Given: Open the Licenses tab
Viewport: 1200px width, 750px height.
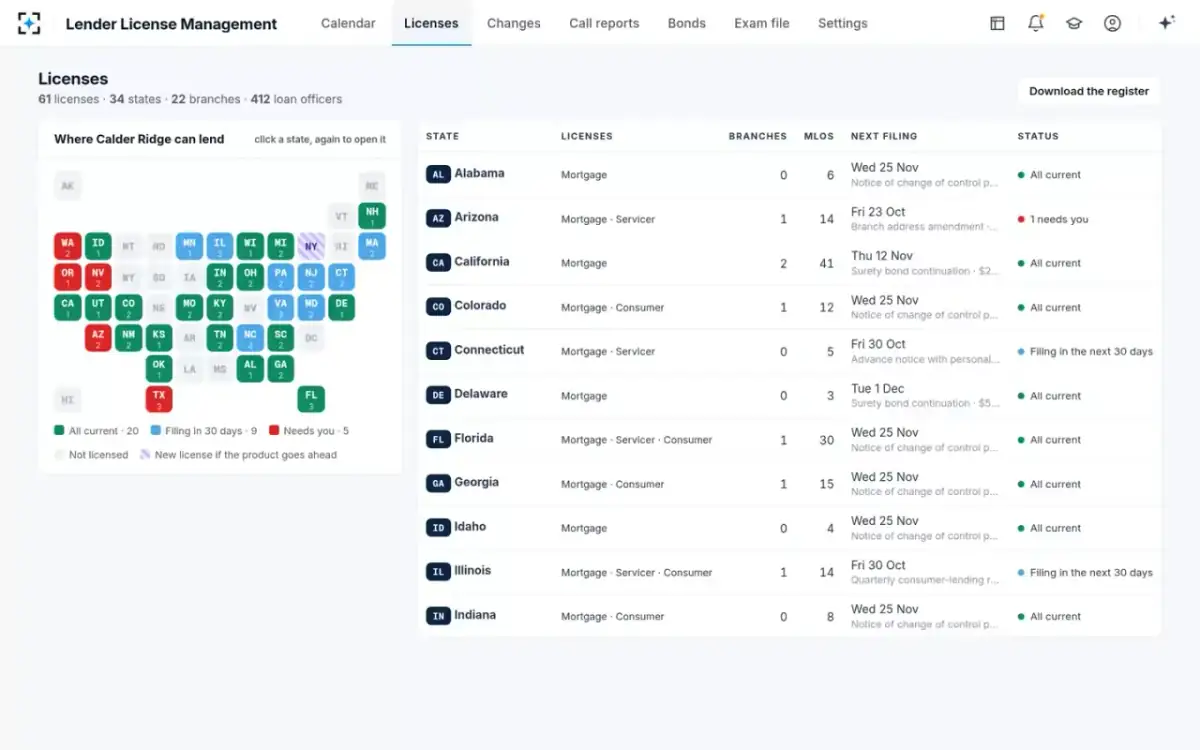Looking at the screenshot, I should (431, 23).
